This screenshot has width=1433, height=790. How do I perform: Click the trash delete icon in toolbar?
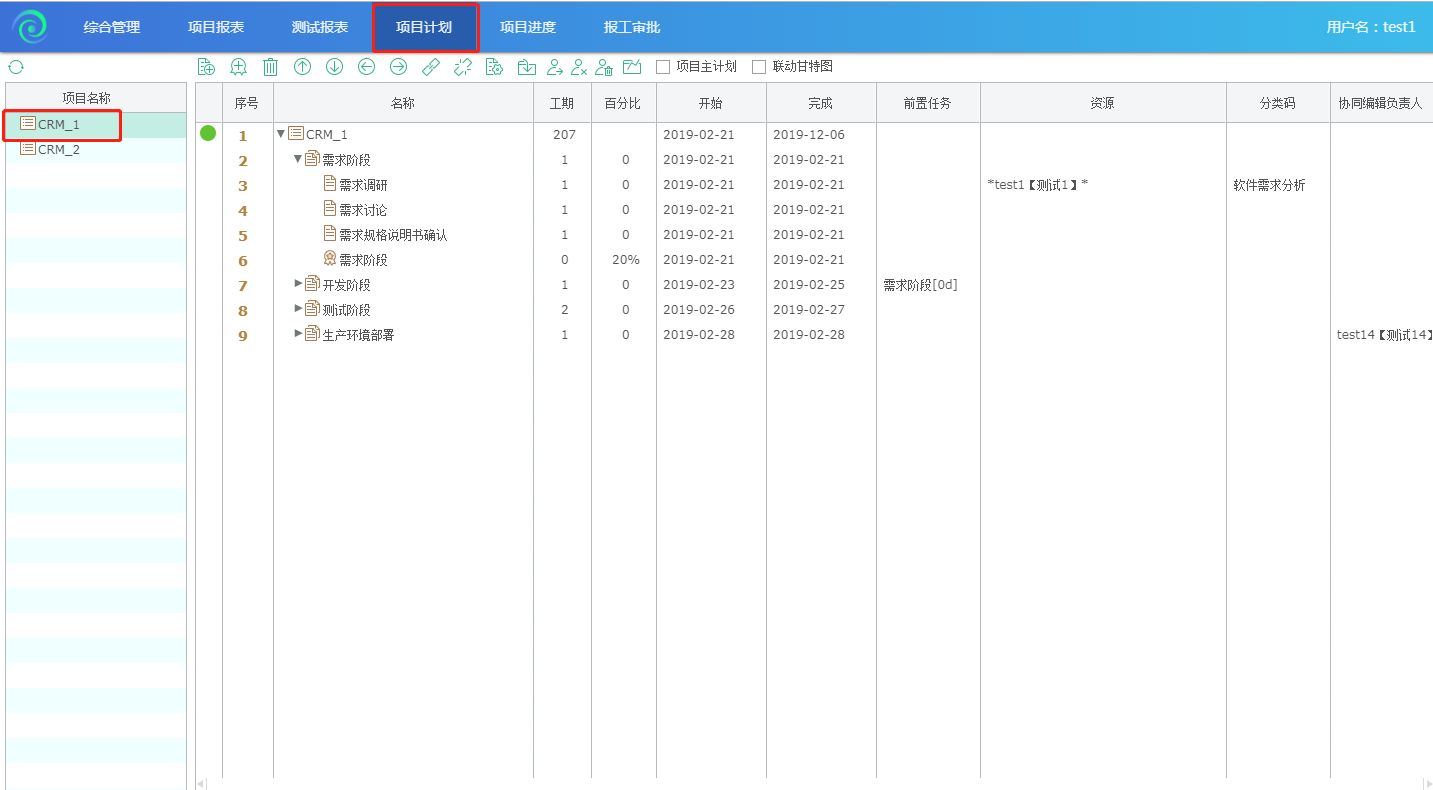pos(270,67)
